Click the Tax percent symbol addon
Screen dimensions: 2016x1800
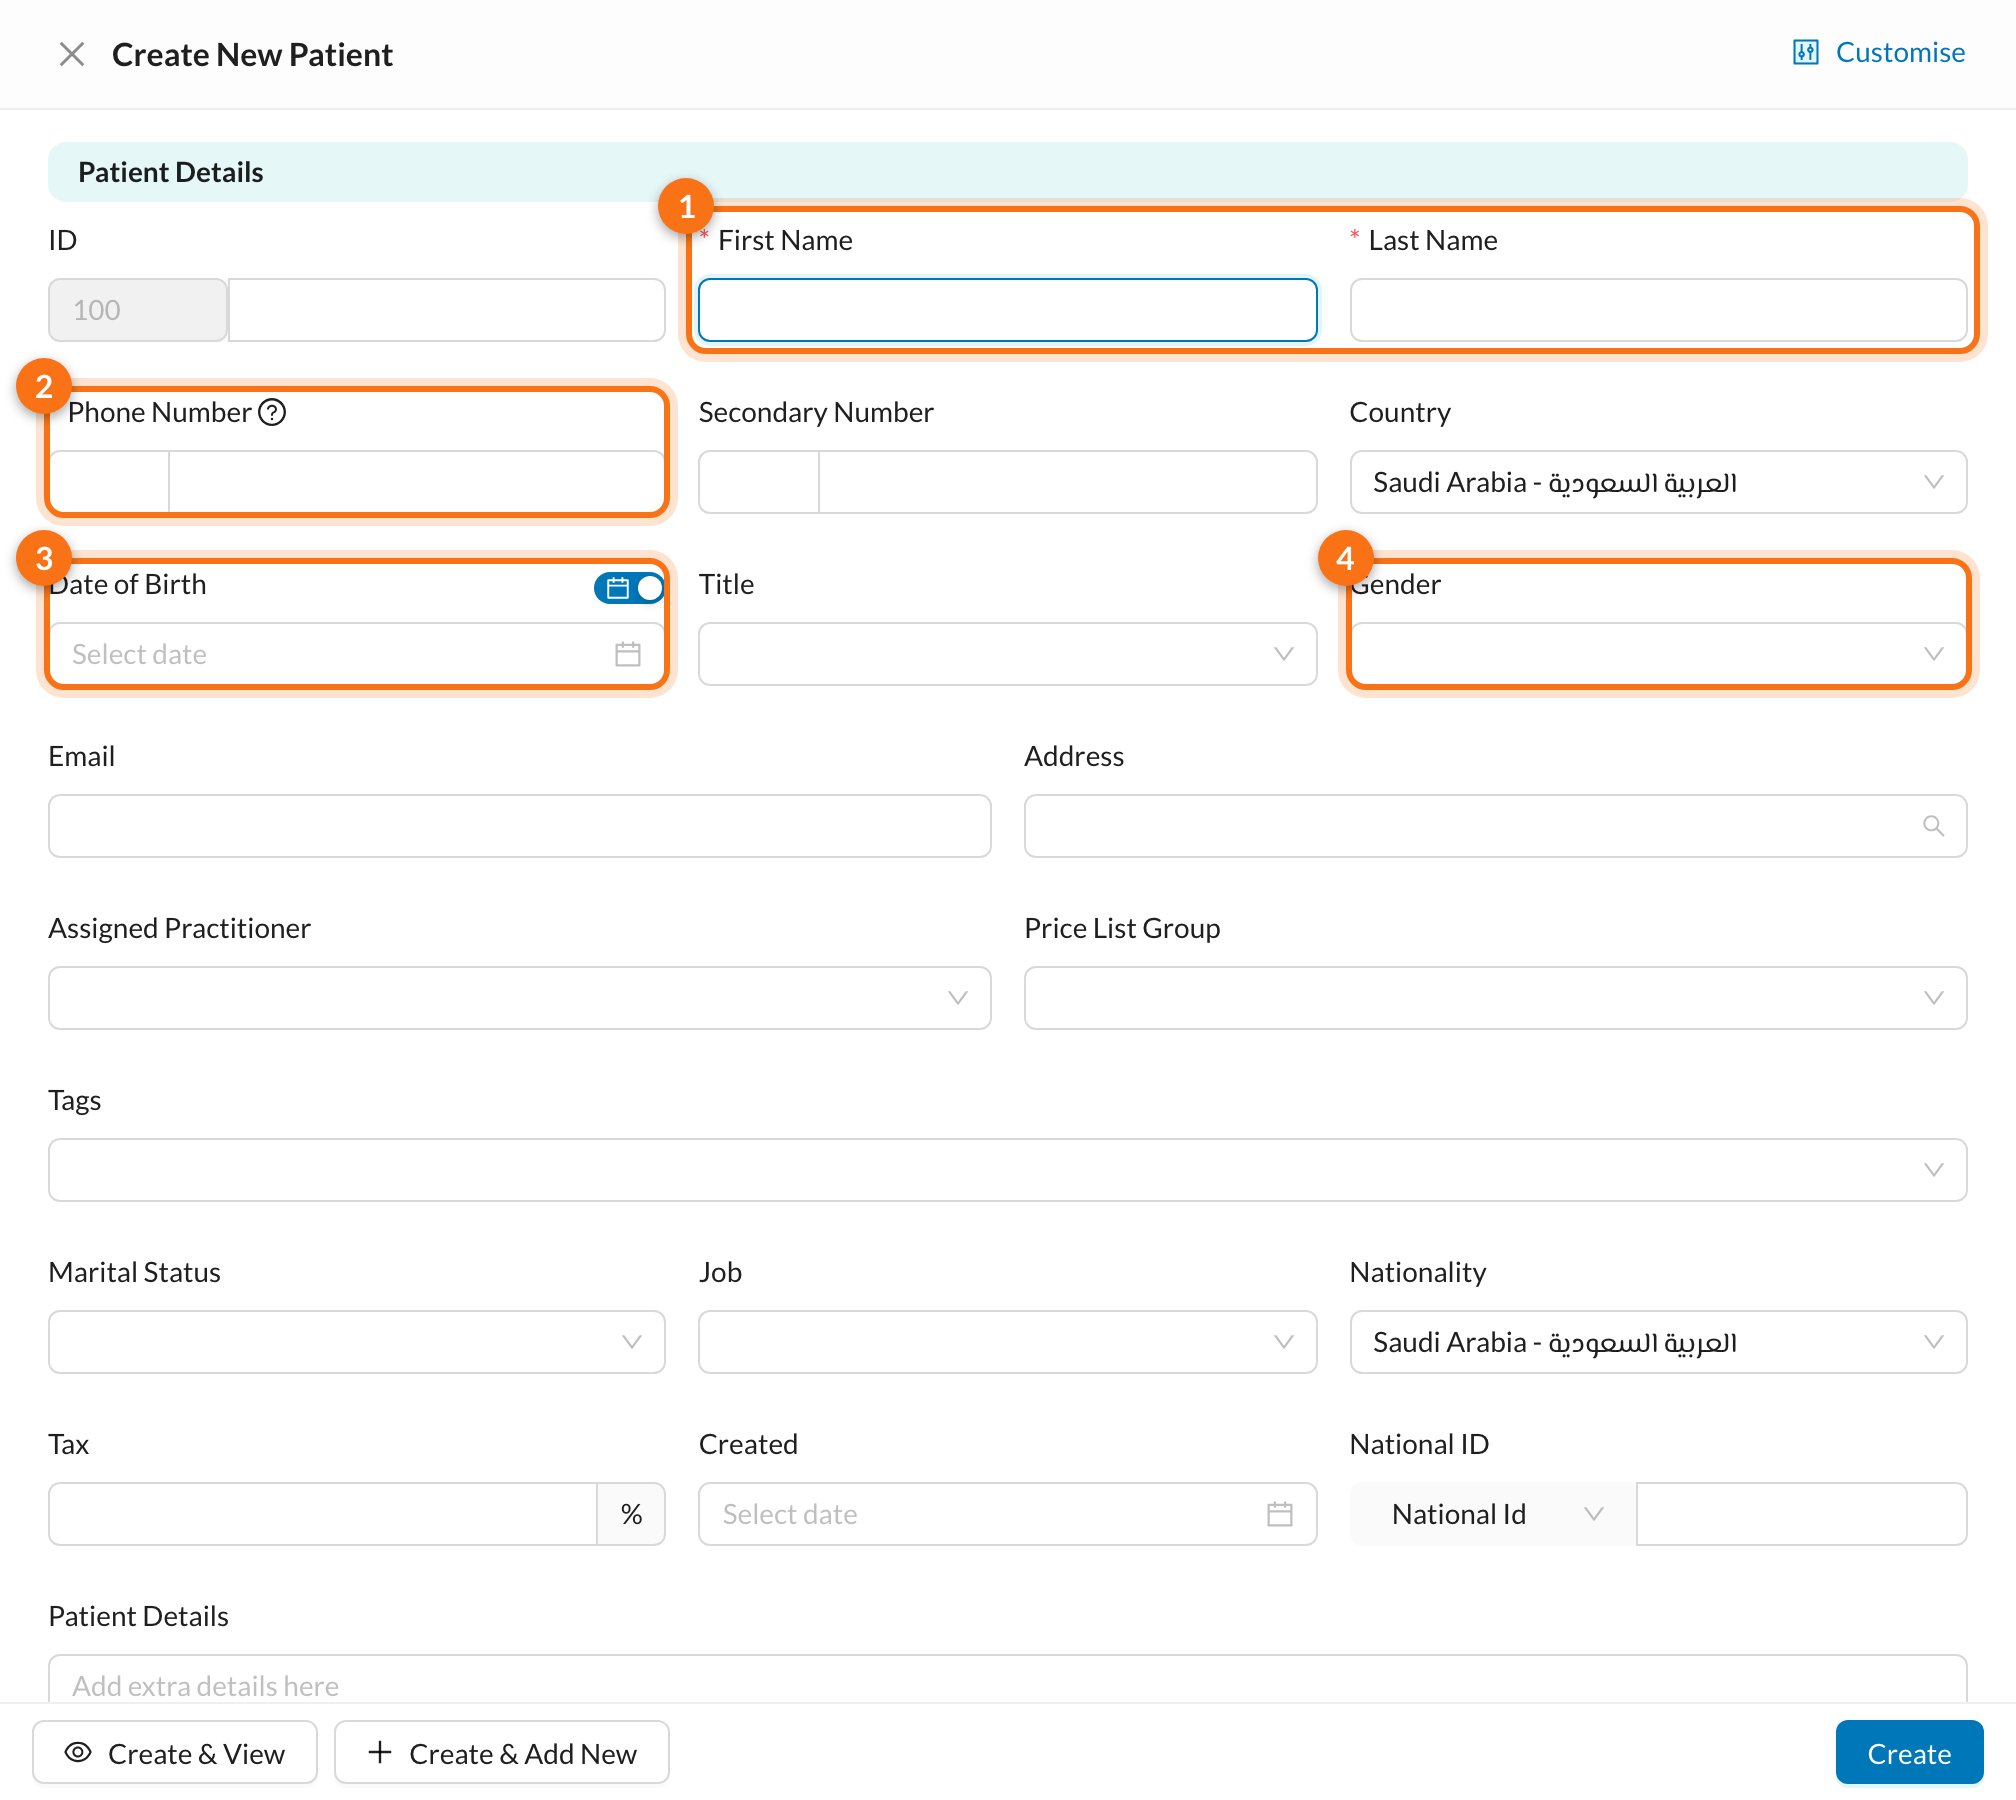[x=631, y=1514]
